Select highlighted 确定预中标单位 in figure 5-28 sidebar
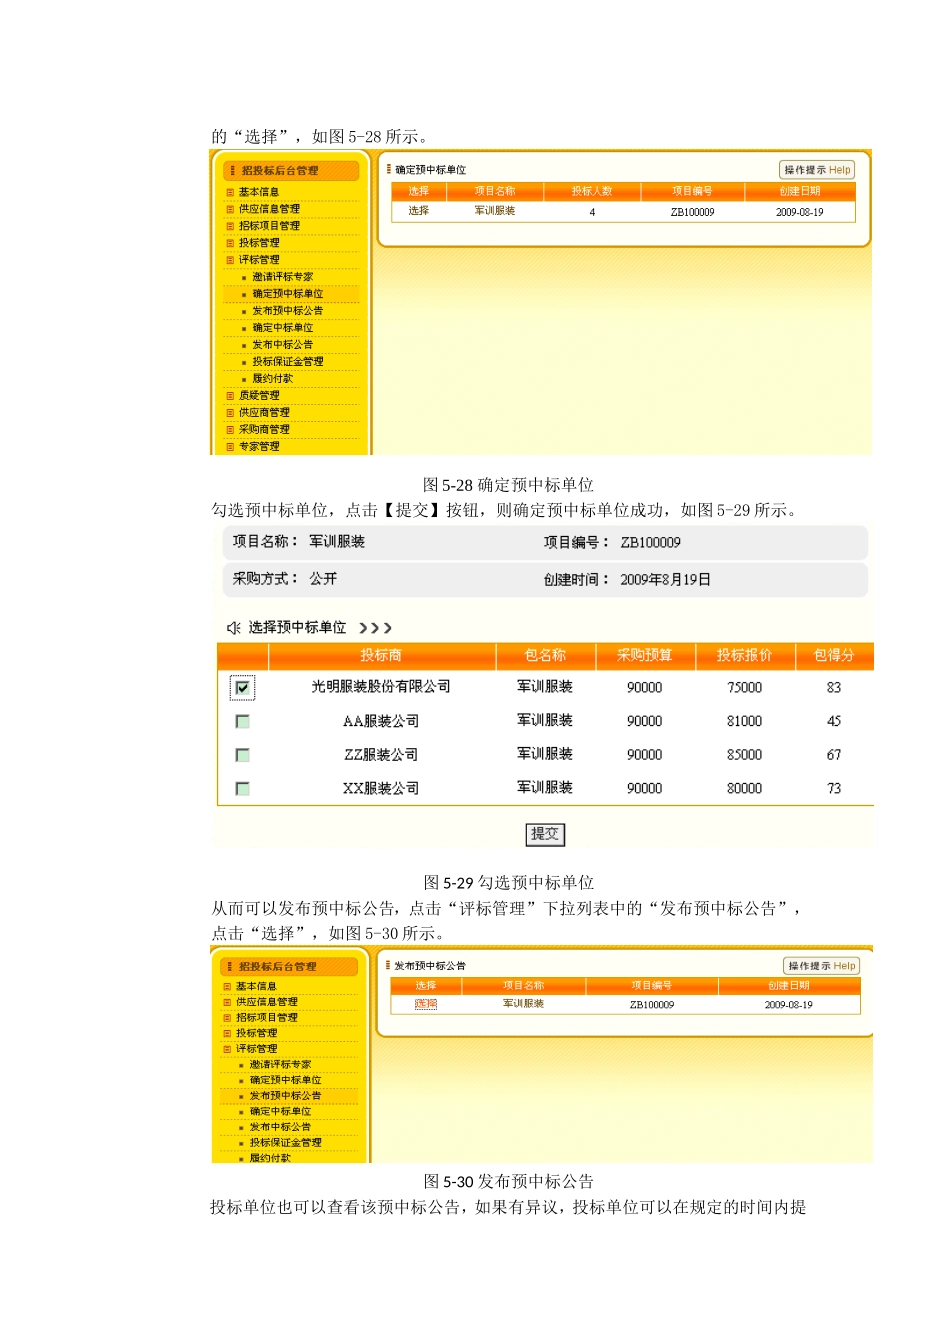The height and width of the screenshot is (1344, 950). click(287, 294)
